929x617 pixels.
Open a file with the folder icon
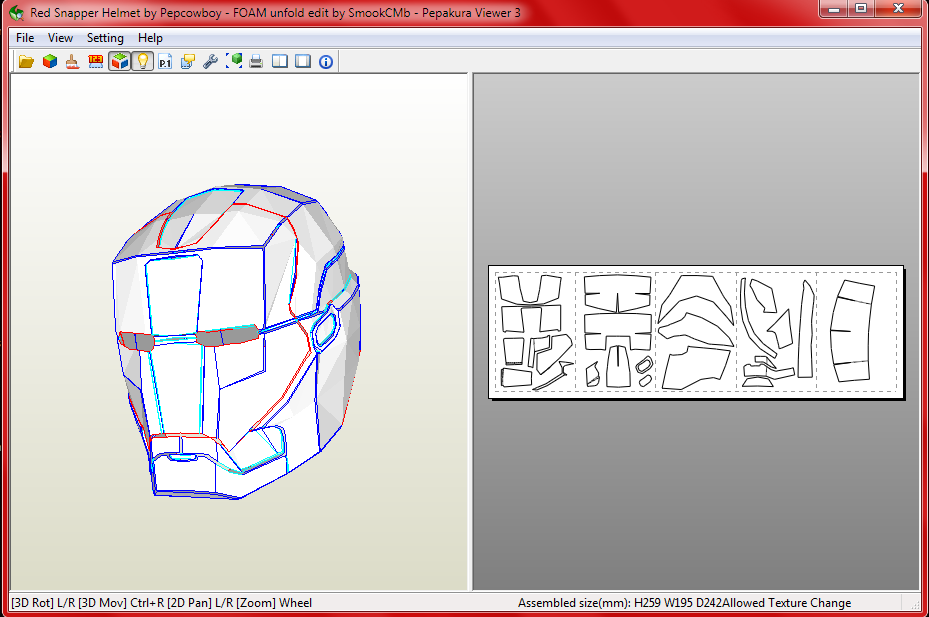(26, 62)
